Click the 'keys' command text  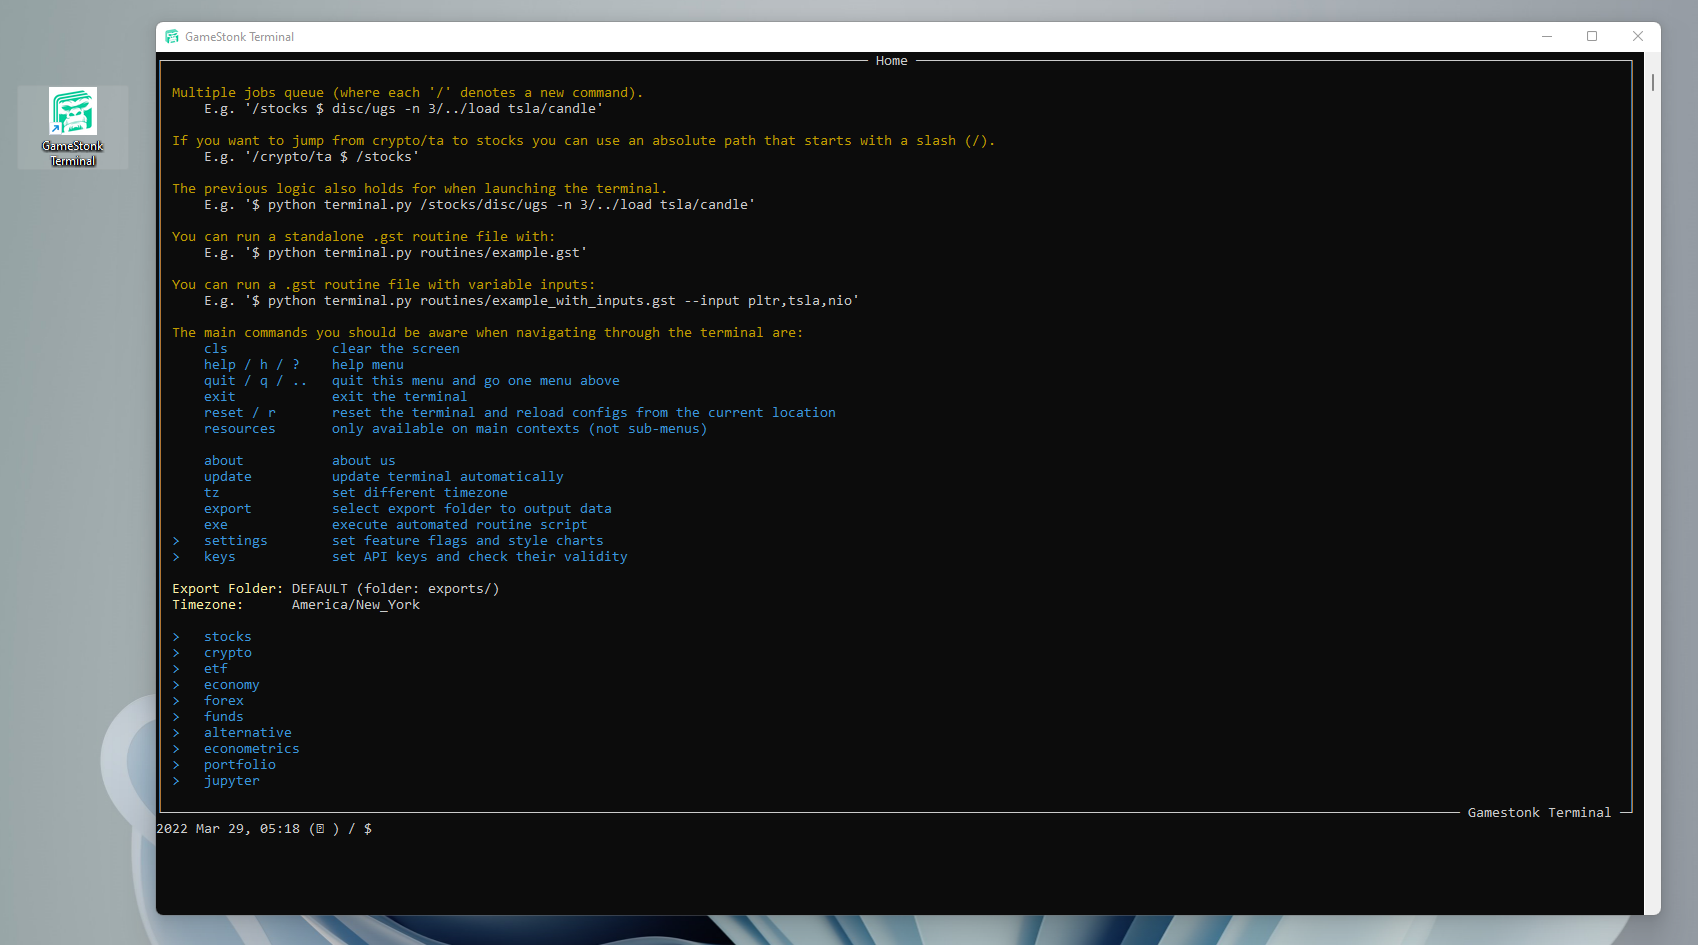pos(220,557)
